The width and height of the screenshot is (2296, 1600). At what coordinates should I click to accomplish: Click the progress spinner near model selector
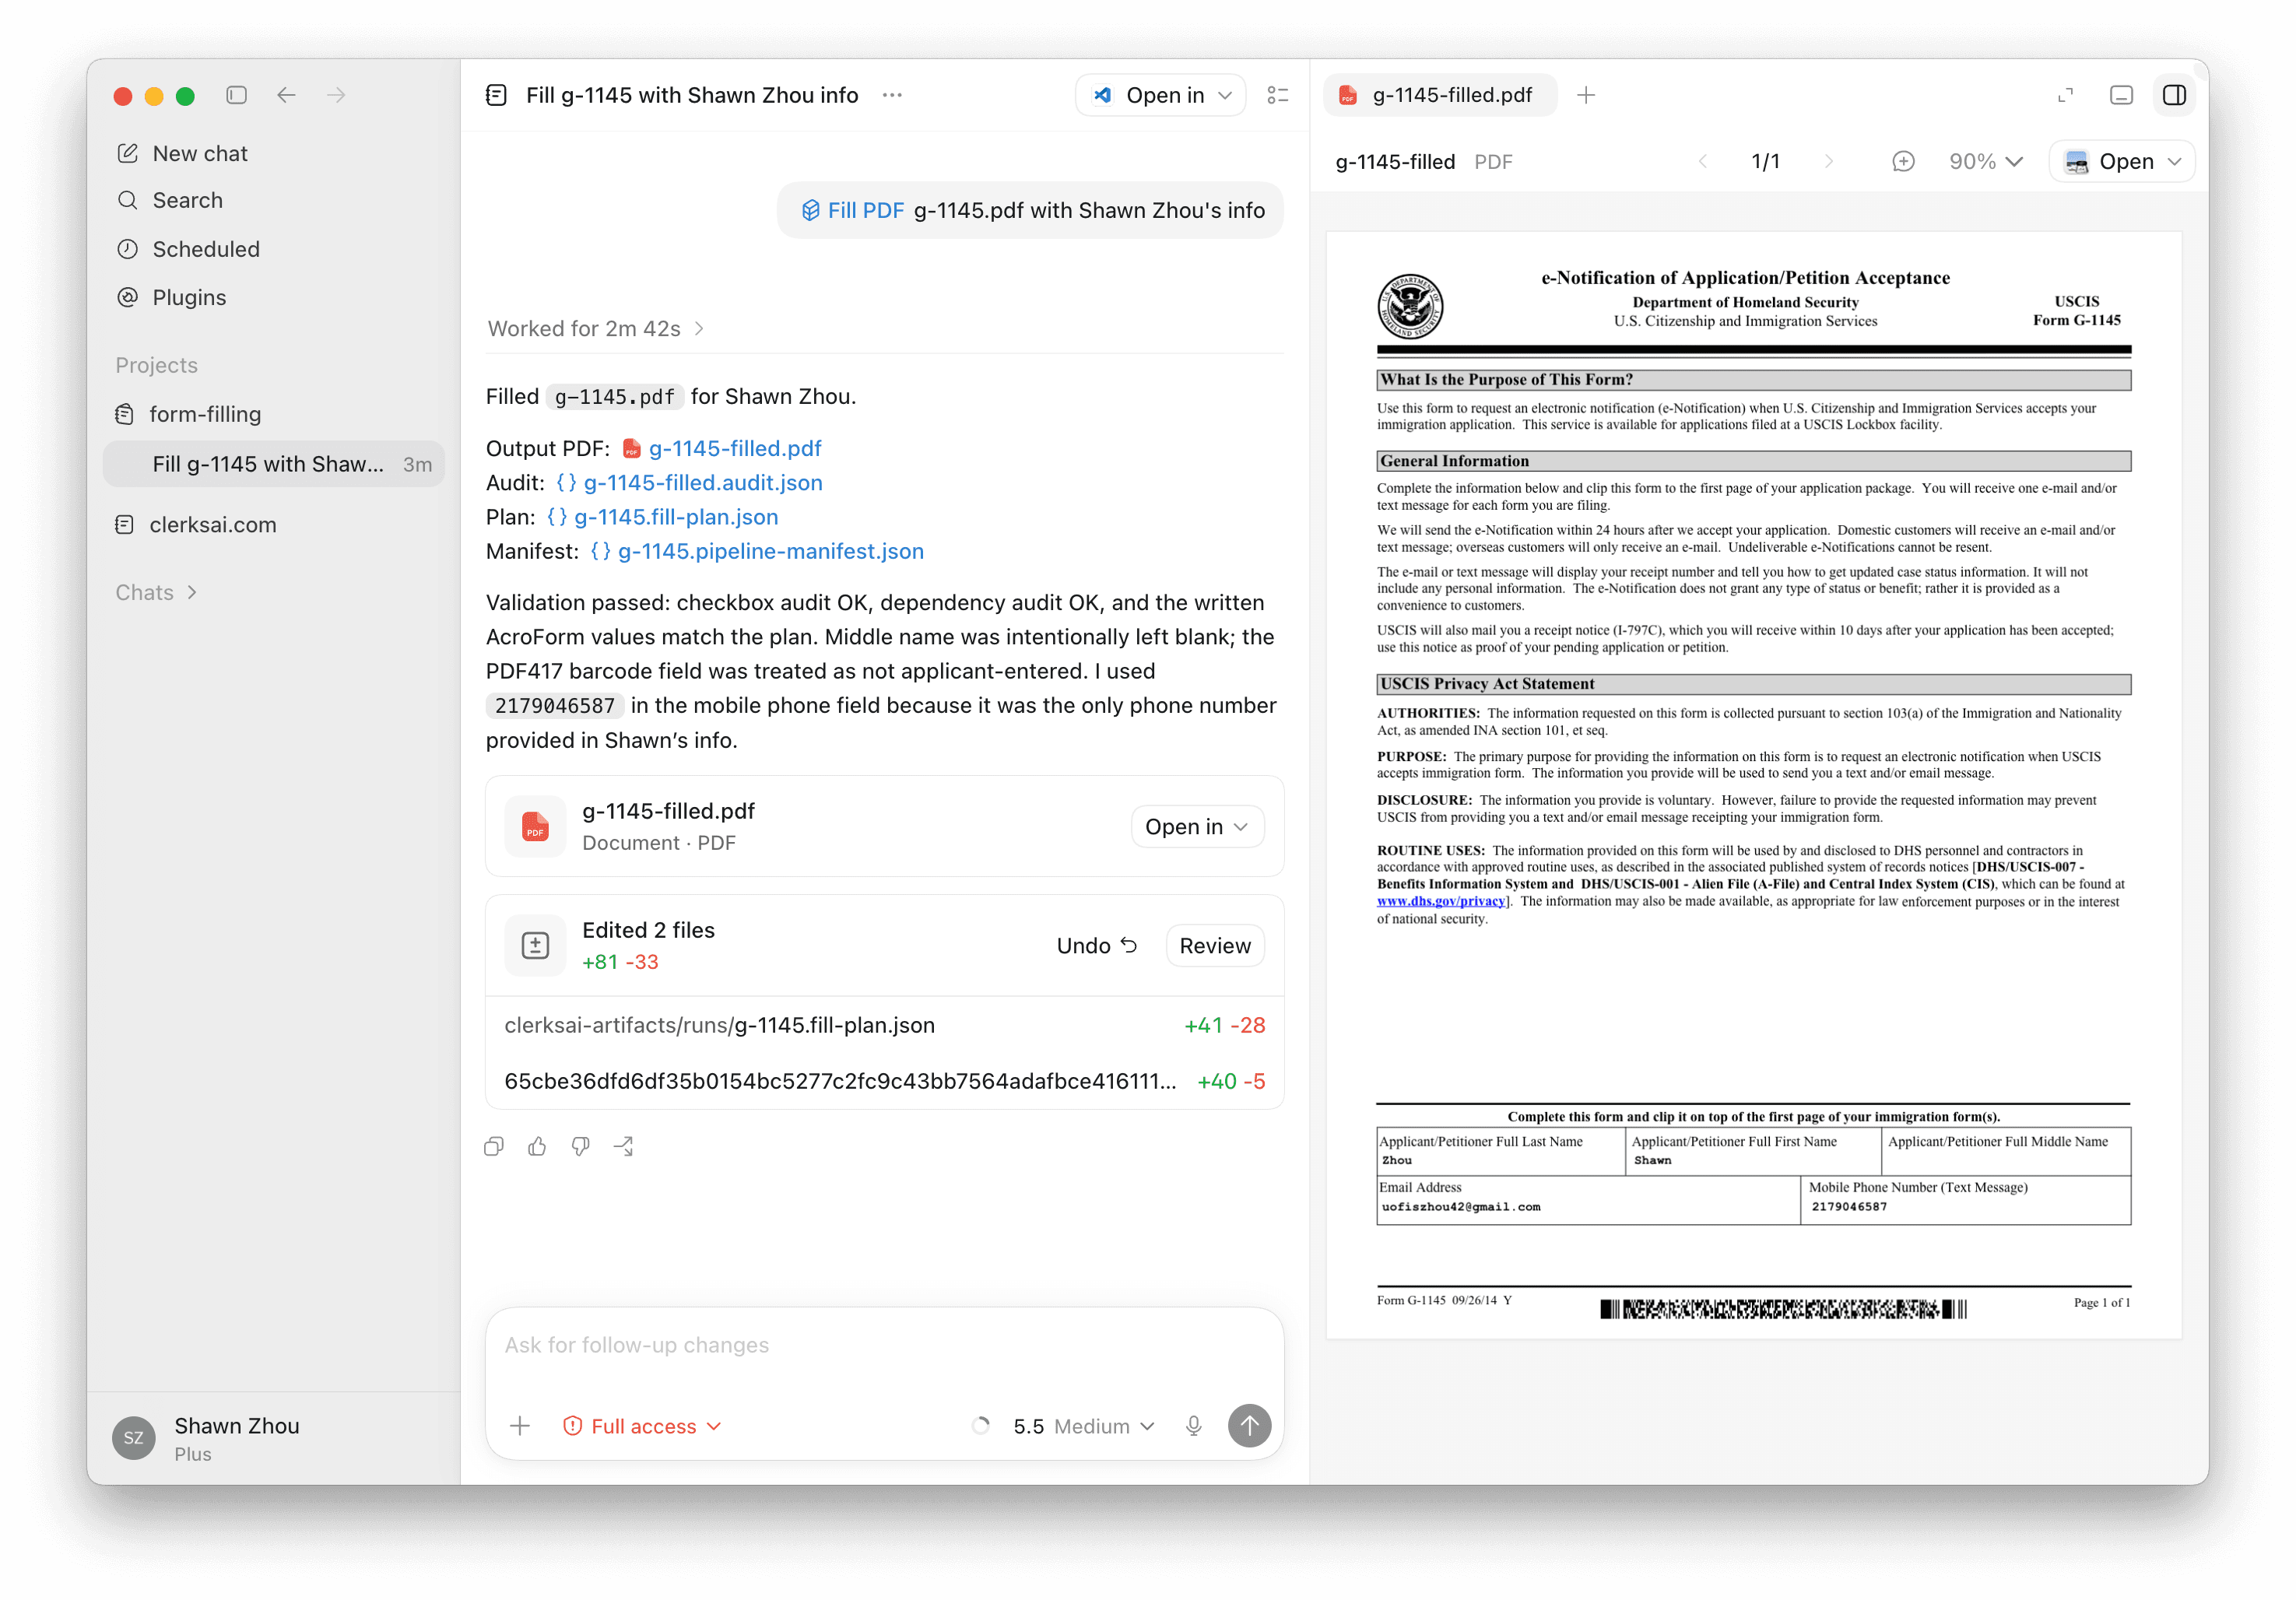[981, 1426]
